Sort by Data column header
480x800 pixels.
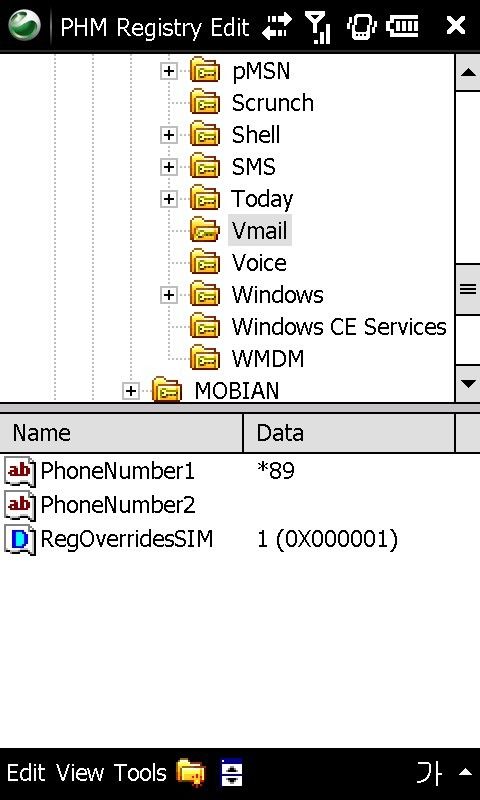coord(348,433)
